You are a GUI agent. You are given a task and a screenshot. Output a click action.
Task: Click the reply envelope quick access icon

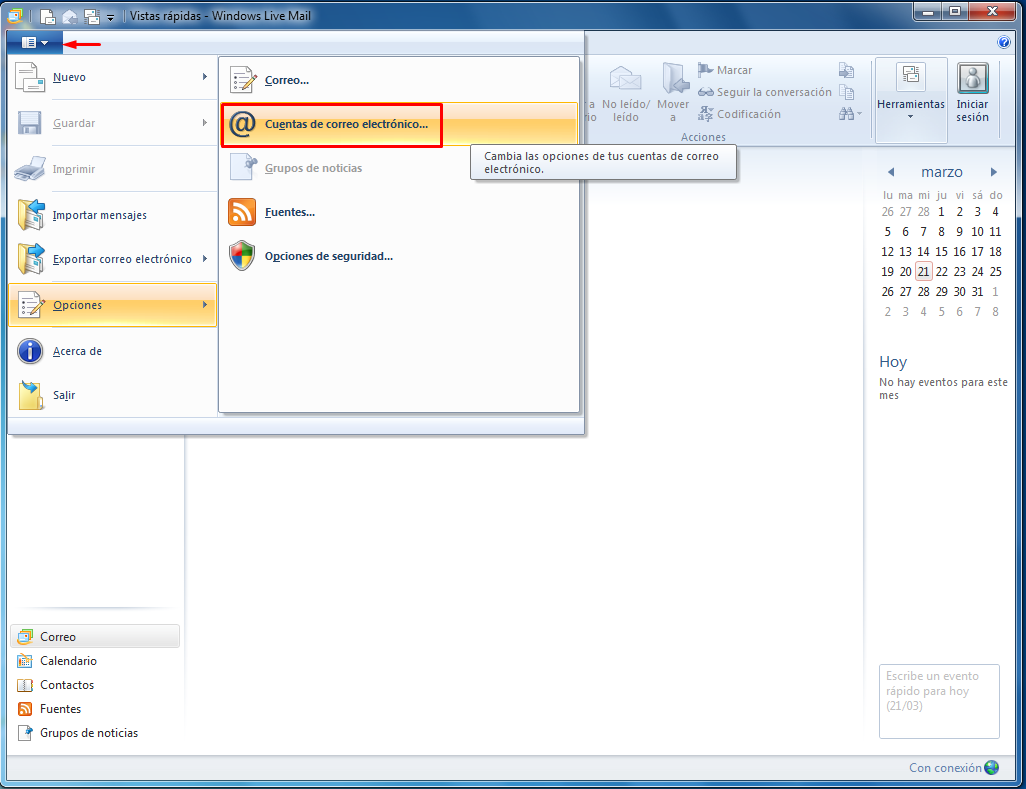pos(70,17)
